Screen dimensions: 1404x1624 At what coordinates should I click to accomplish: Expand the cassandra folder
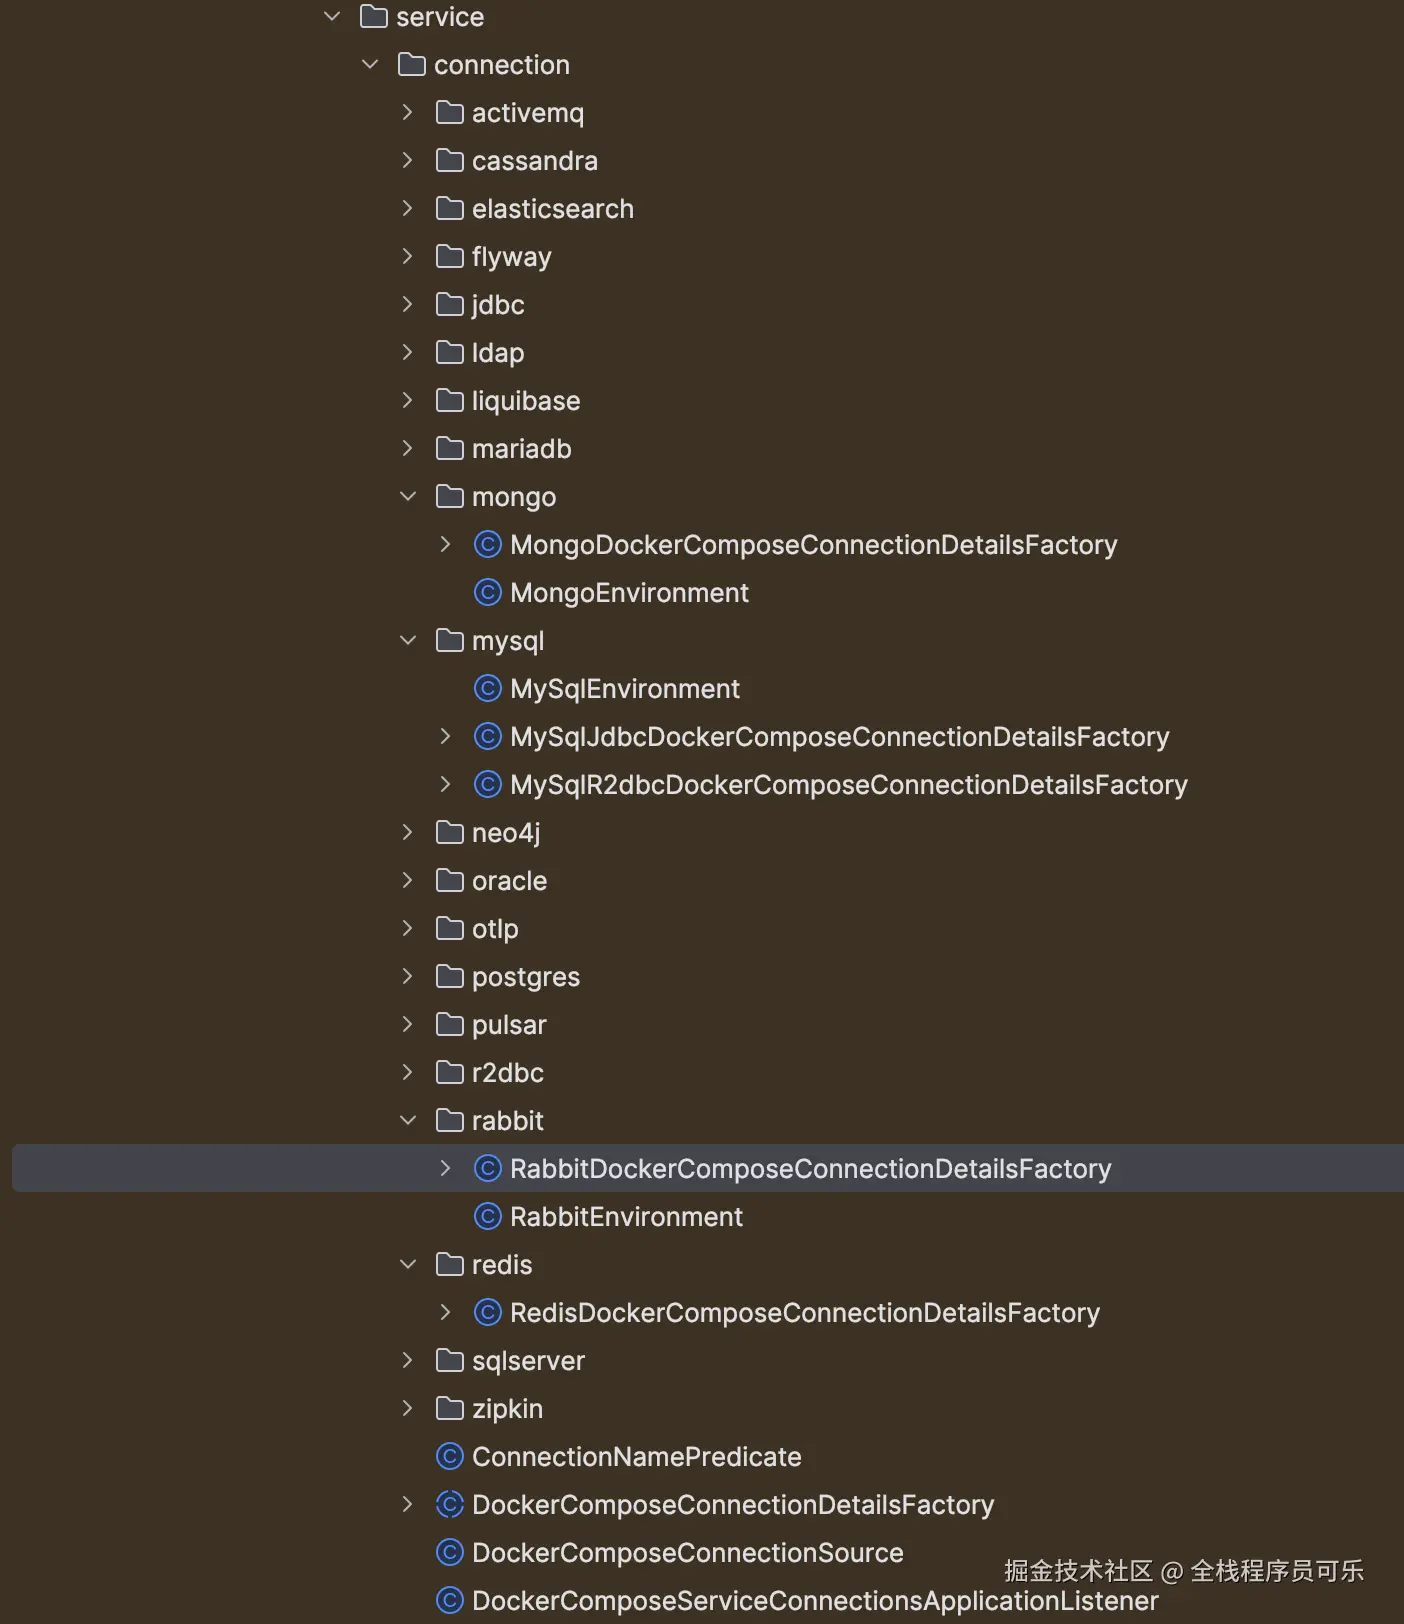click(407, 161)
